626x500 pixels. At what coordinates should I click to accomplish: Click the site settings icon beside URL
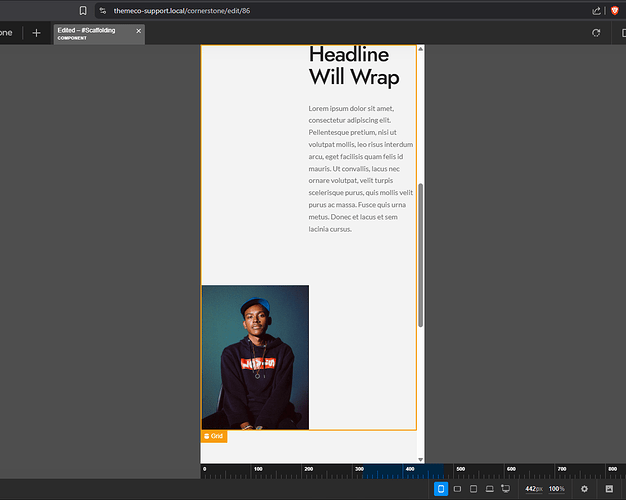[x=103, y=10]
